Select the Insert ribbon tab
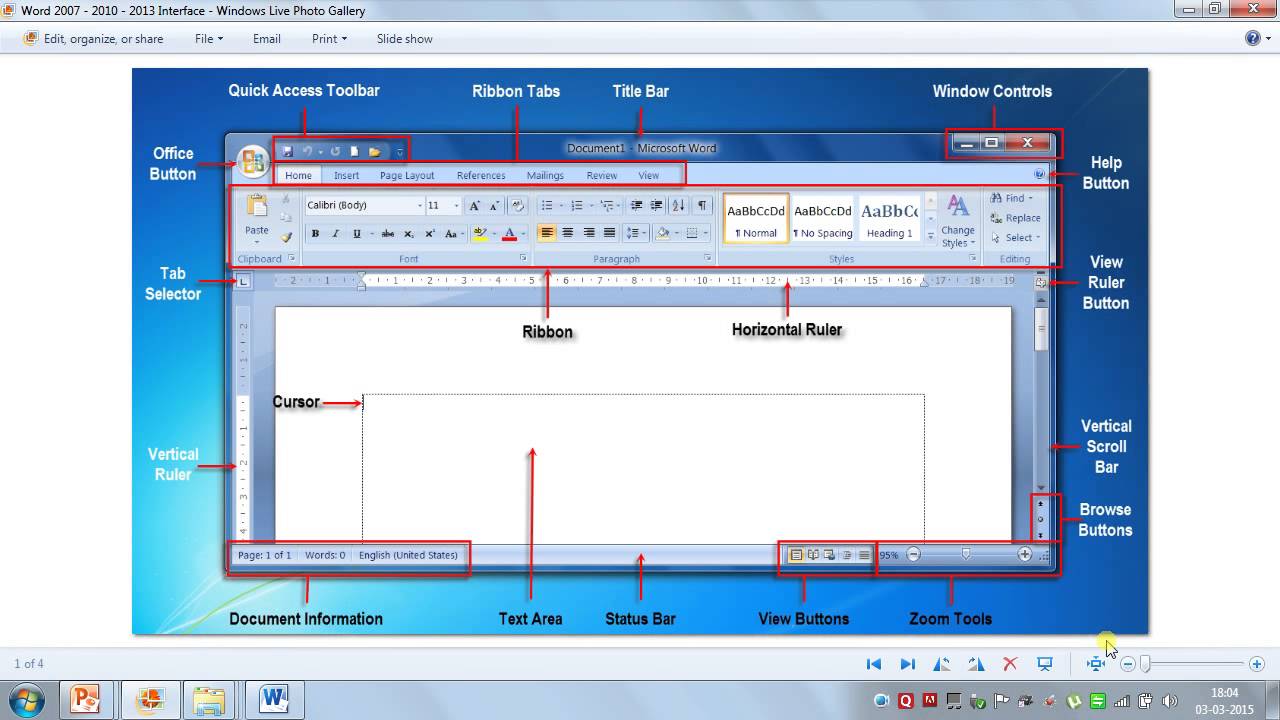 pyautogui.click(x=346, y=175)
